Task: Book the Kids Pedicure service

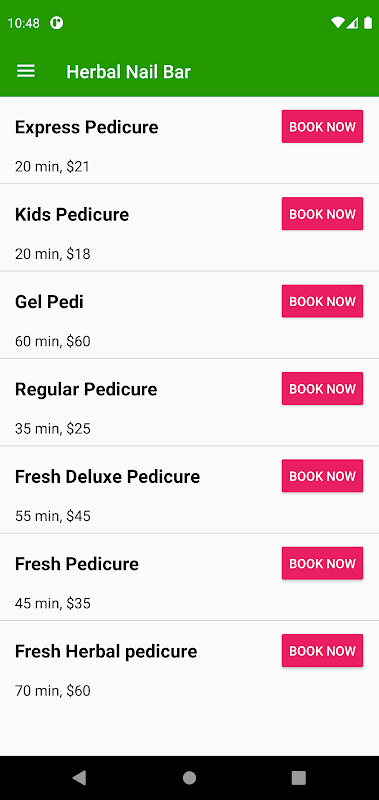Action: coord(322,214)
